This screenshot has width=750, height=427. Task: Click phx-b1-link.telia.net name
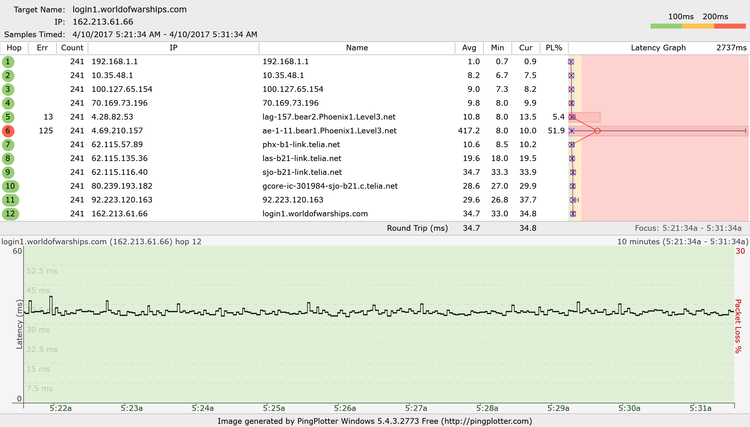click(301, 144)
